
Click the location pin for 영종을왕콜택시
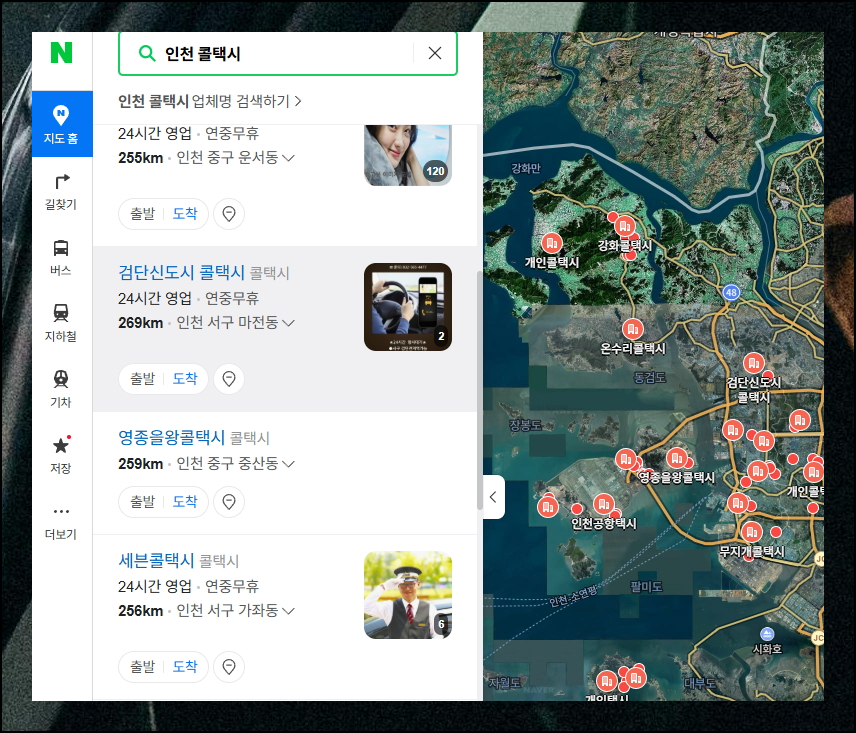229,502
